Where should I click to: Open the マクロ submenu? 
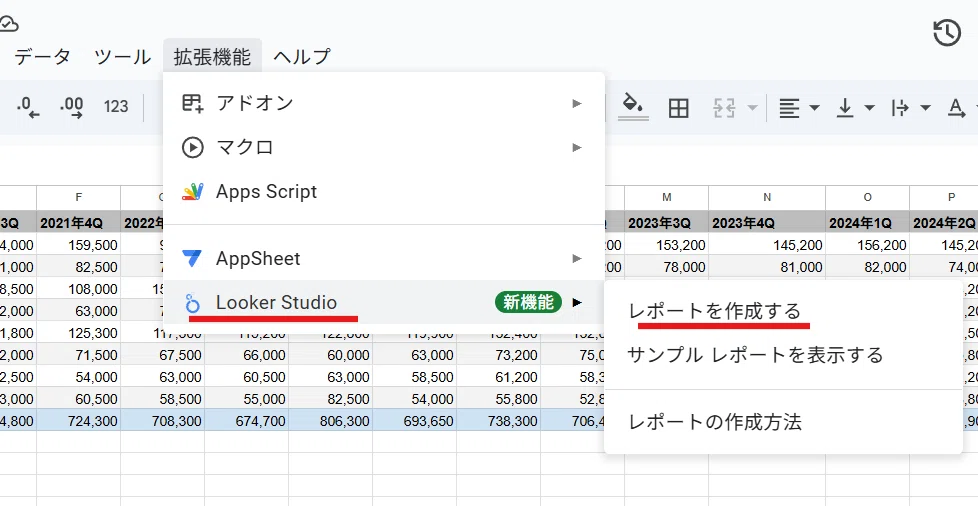[x=384, y=147]
